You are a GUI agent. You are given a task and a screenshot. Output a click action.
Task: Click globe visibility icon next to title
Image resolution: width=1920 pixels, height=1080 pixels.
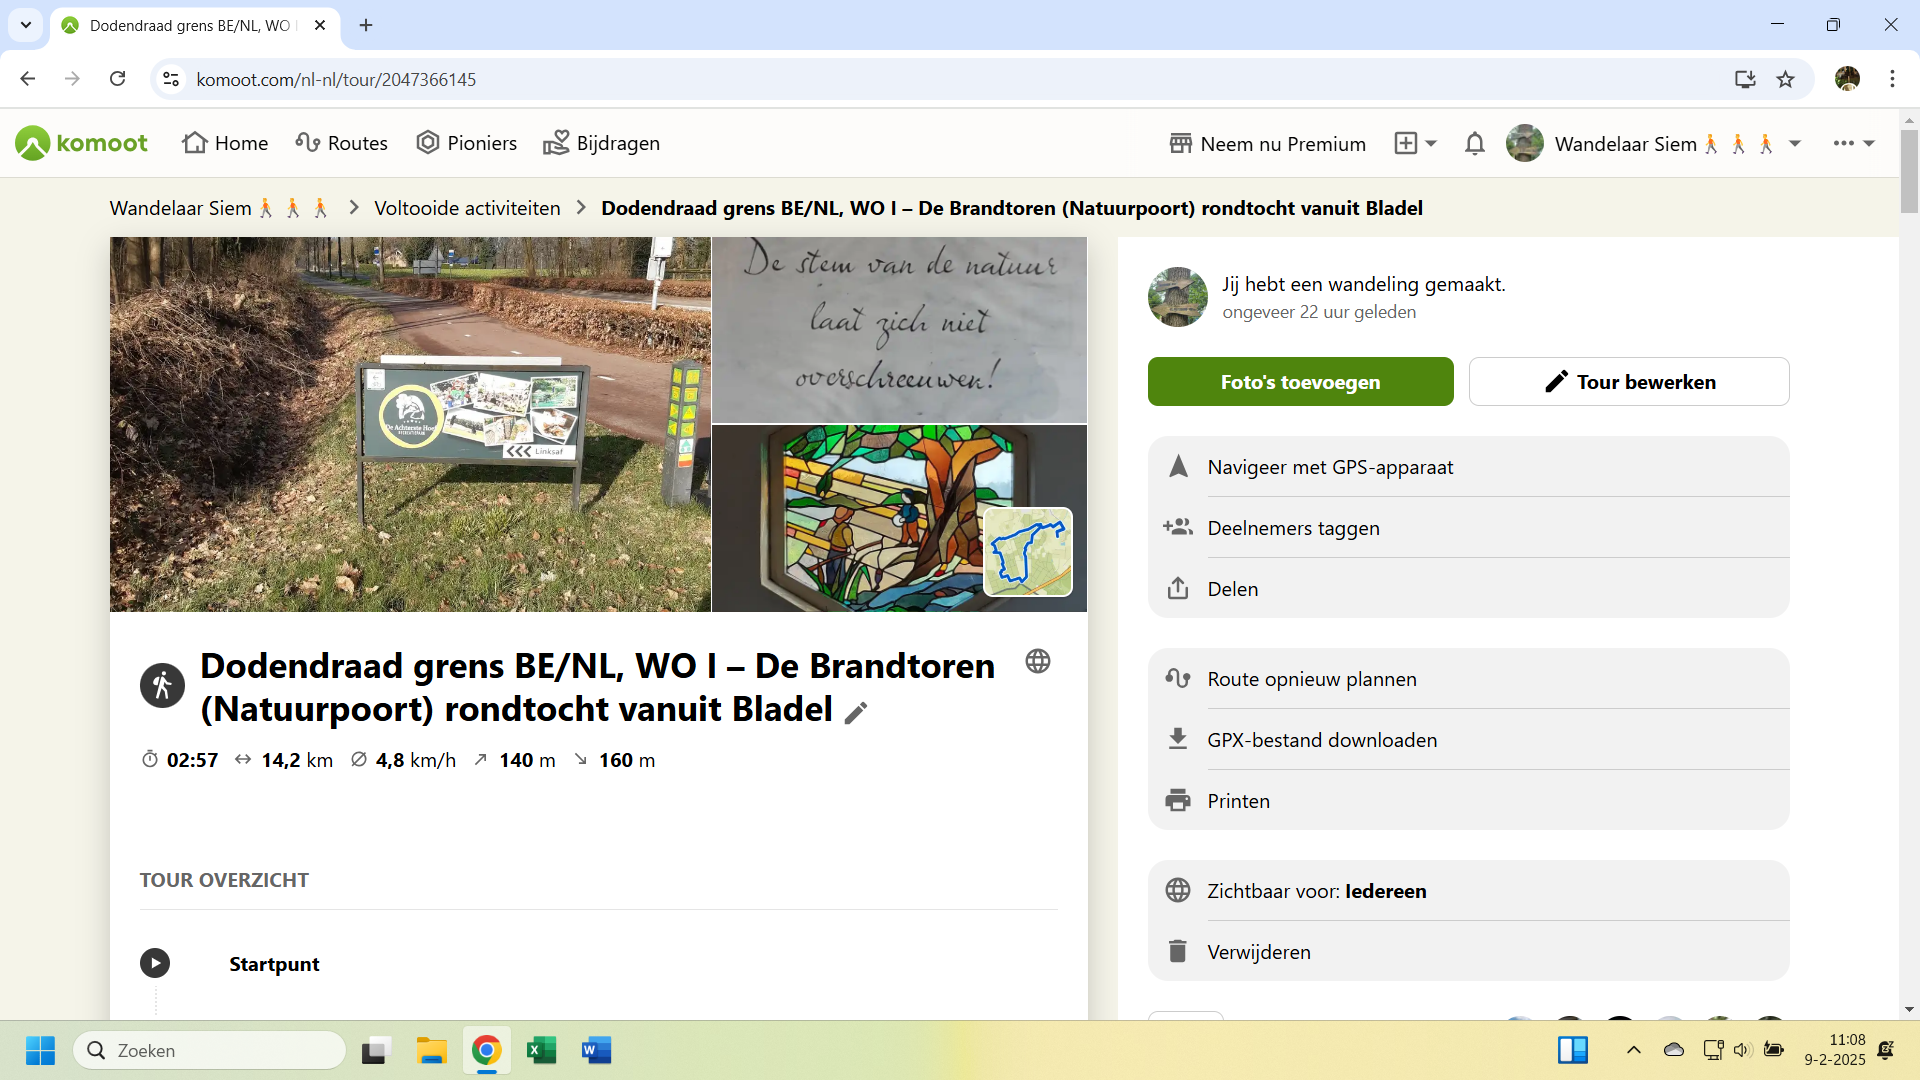coord(1038,661)
